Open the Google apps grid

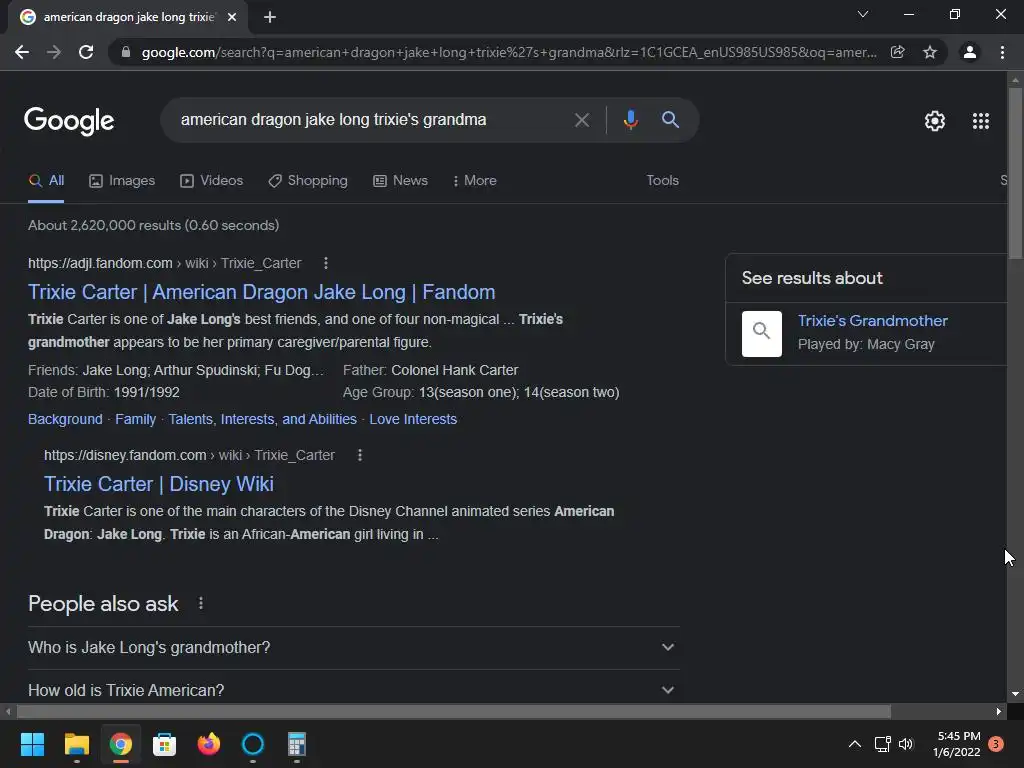980,121
